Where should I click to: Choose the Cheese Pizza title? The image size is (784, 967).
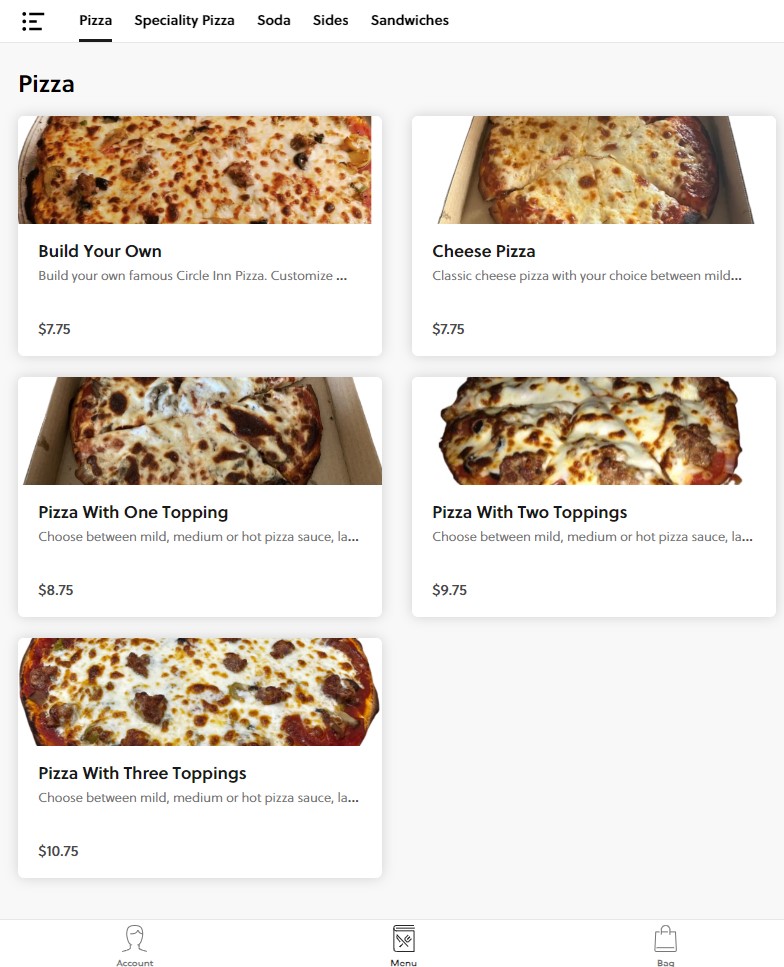(484, 251)
